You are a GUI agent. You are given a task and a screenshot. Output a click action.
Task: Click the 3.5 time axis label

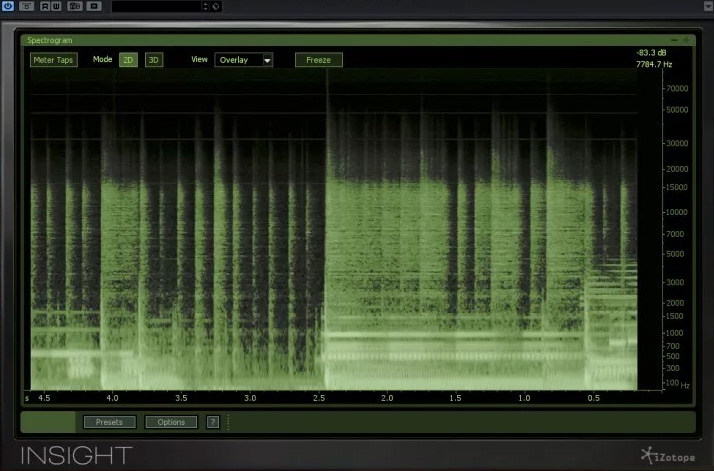click(x=181, y=398)
